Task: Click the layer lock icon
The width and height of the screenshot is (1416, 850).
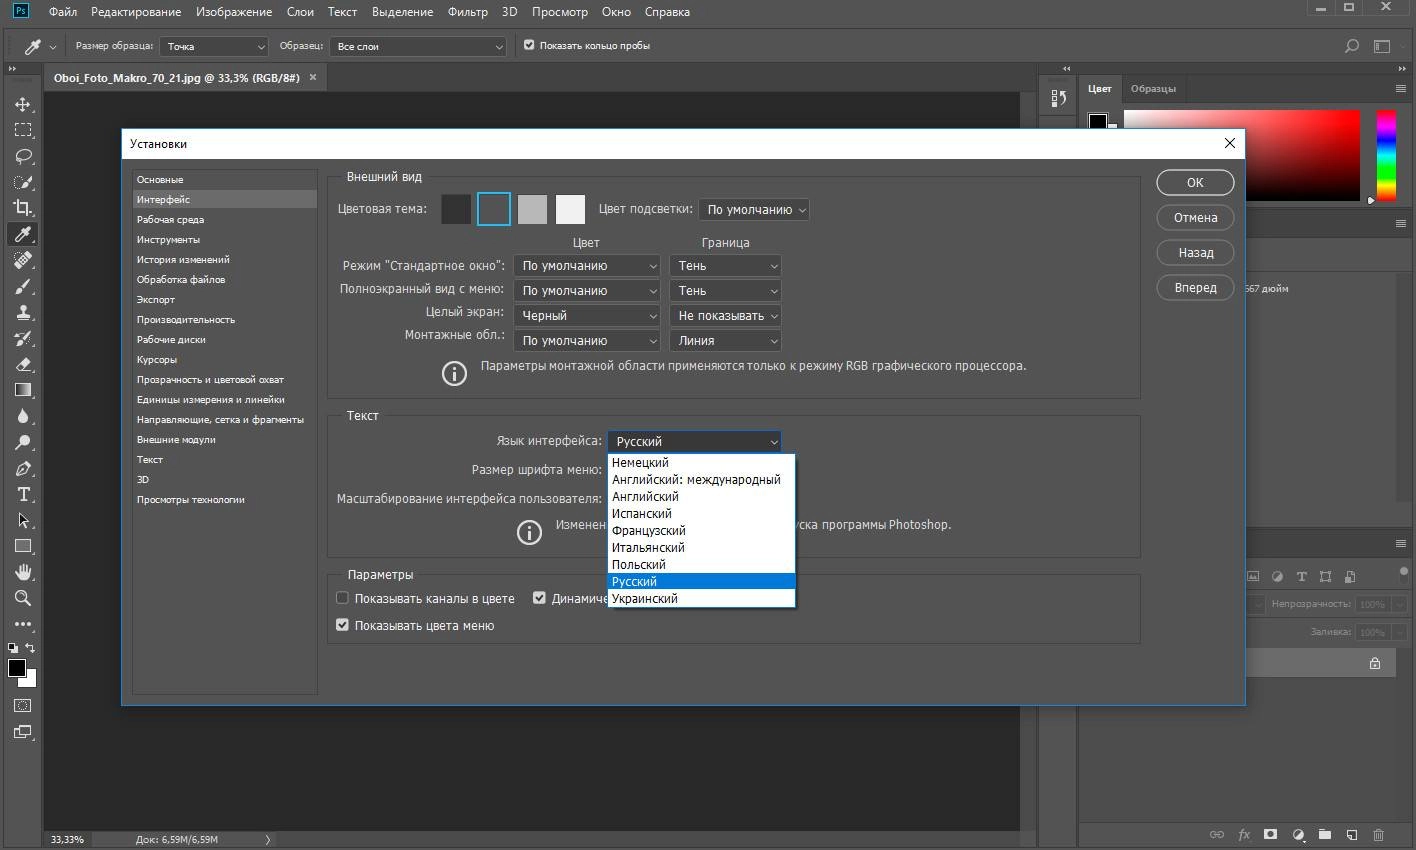Action: (1375, 663)
